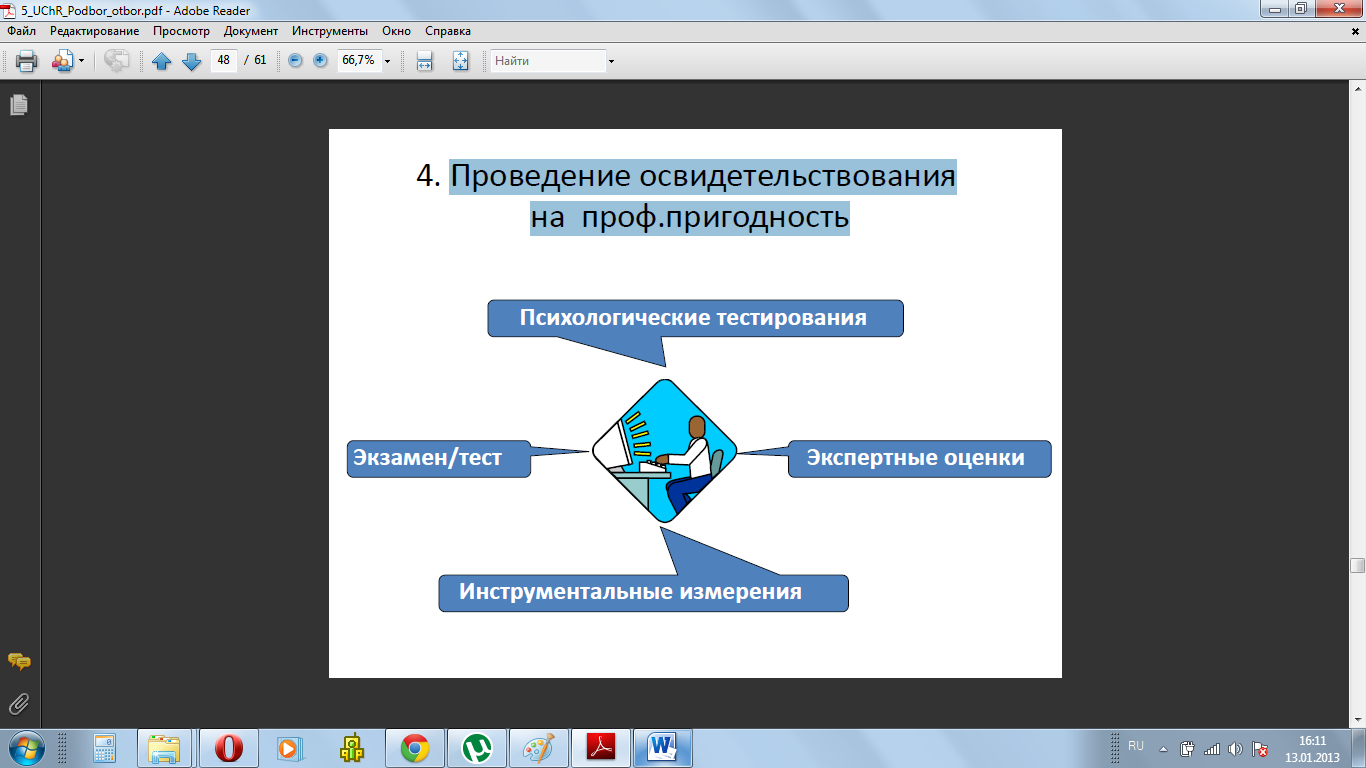The image size is (1366, 768).
Task: Click the Adobe Reader title bar PDF icon
Action: click(x=10, y=10)
